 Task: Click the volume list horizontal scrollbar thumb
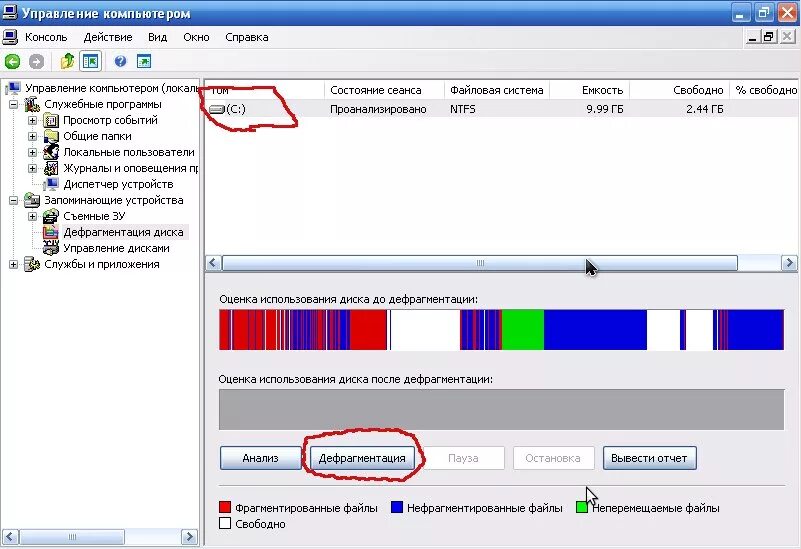(x=480, y=263)
